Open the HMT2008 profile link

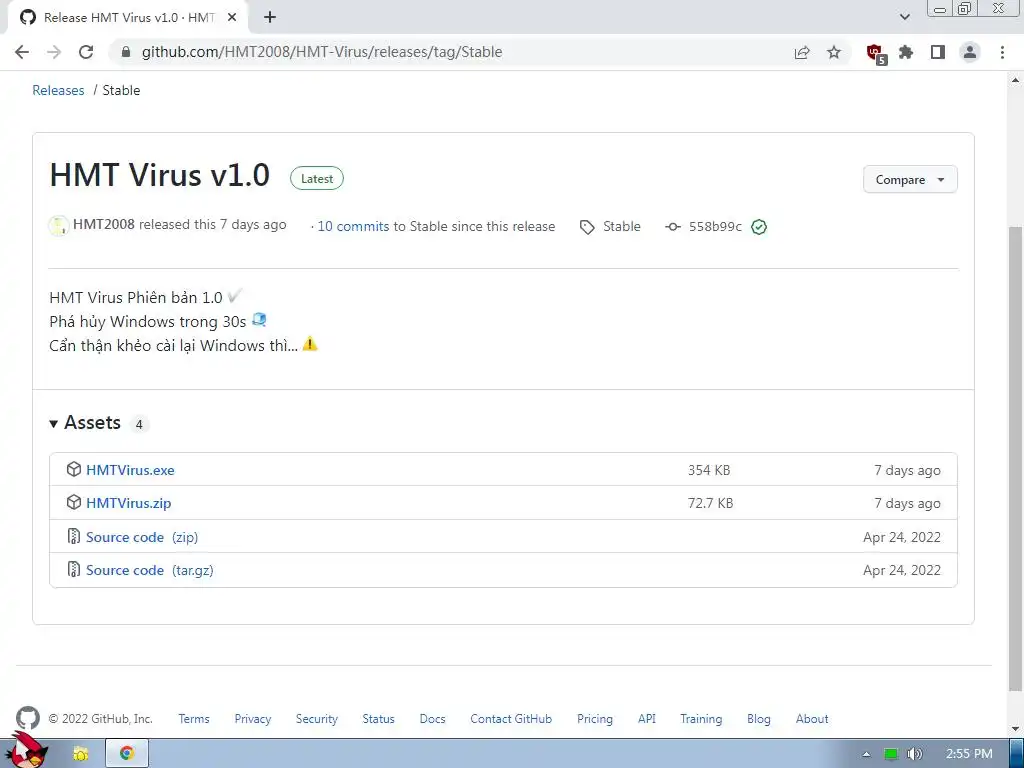pyautogui.click(x=104, y=224)
